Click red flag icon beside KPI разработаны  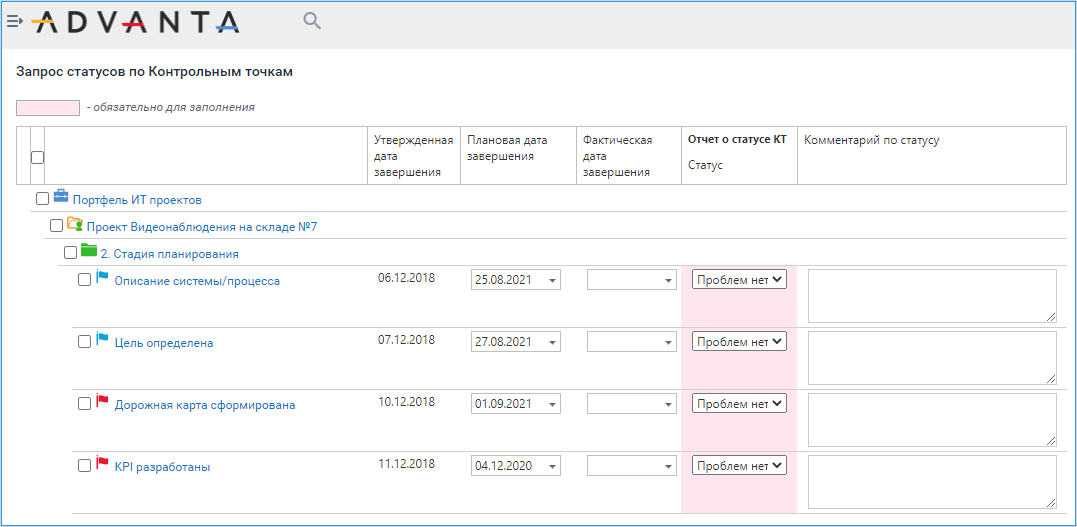pos(102,463)
